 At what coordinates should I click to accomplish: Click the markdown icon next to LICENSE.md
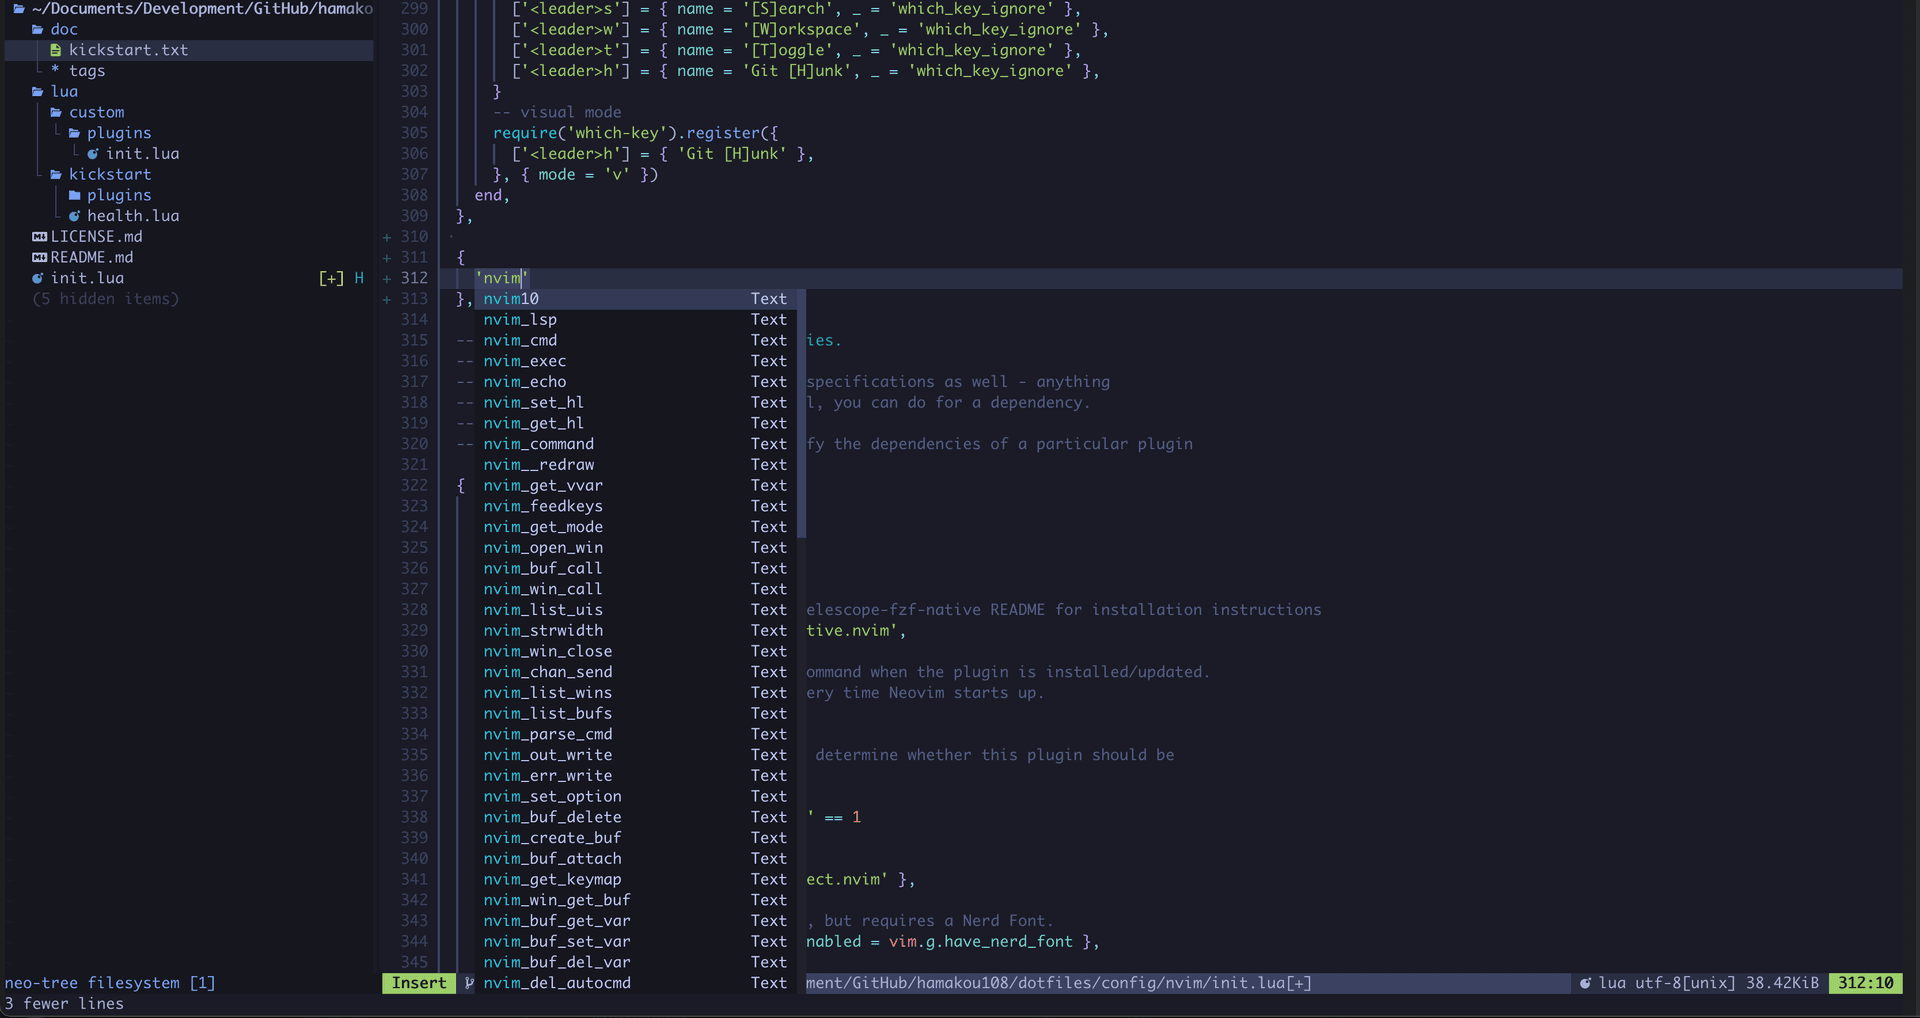pos(39,237)
